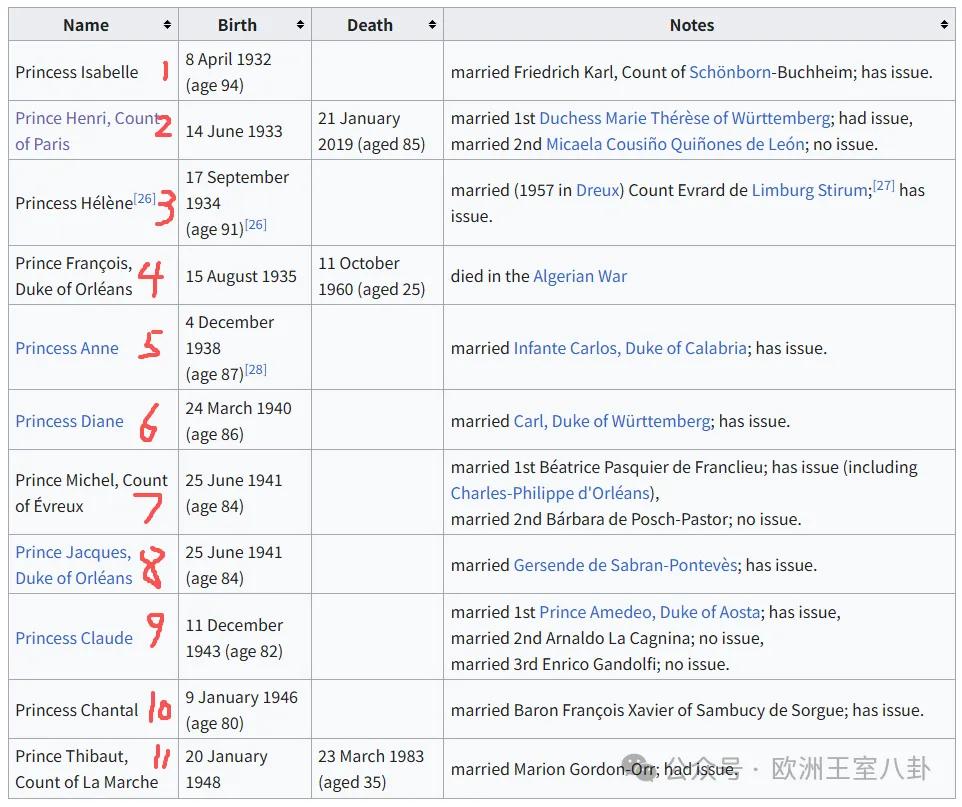Image resolution: width=962 pixels, height=807 pixels.
Task: Follow the Dreux link
Action: 598,190
